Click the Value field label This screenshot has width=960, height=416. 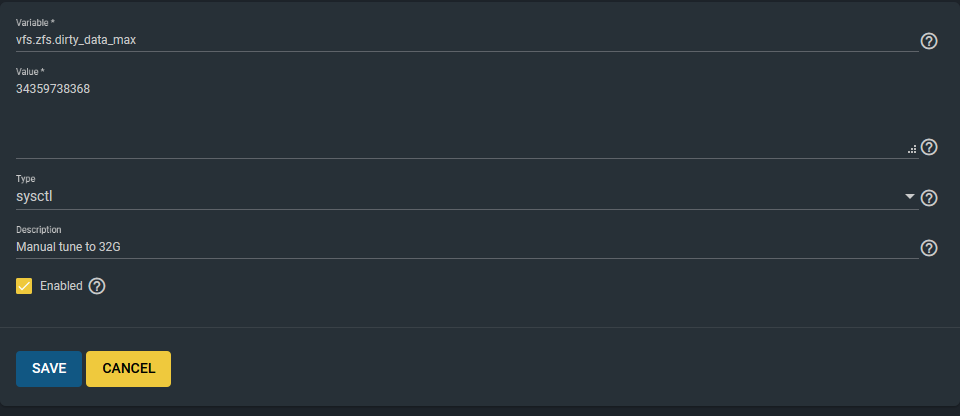tap(30, 71)
